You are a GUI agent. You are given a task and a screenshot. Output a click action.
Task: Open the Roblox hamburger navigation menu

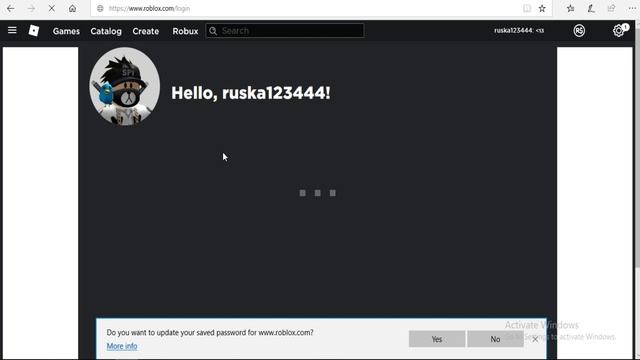point(12,30)
